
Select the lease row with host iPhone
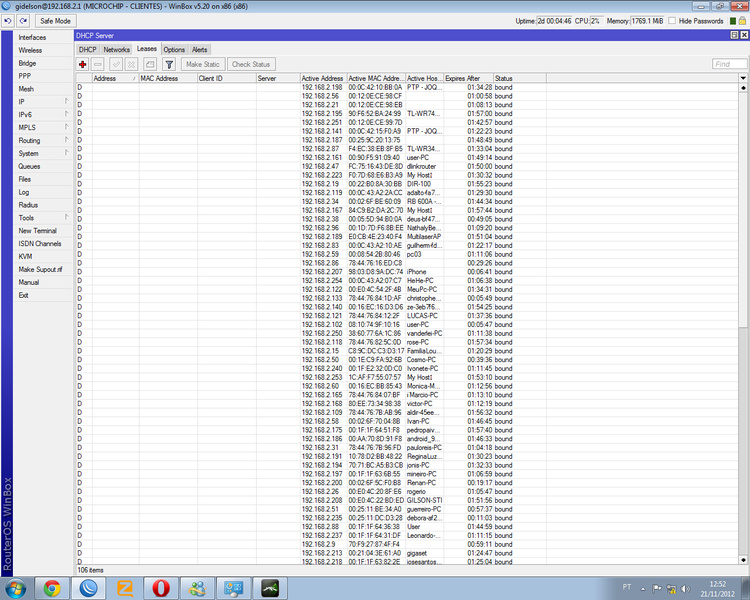(x=407, y=272)
